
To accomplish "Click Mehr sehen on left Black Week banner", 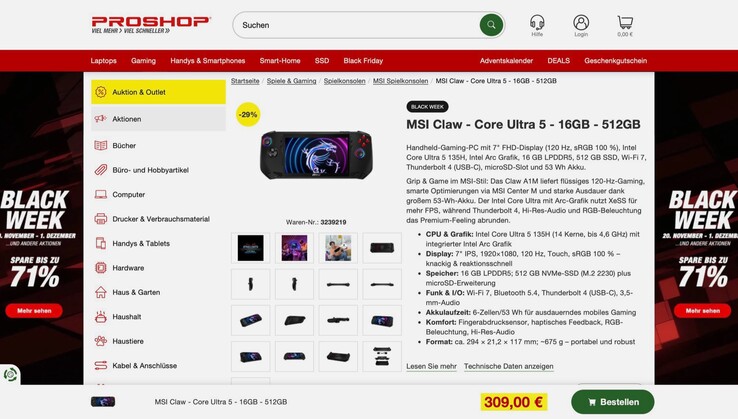I will pos(34,311).
